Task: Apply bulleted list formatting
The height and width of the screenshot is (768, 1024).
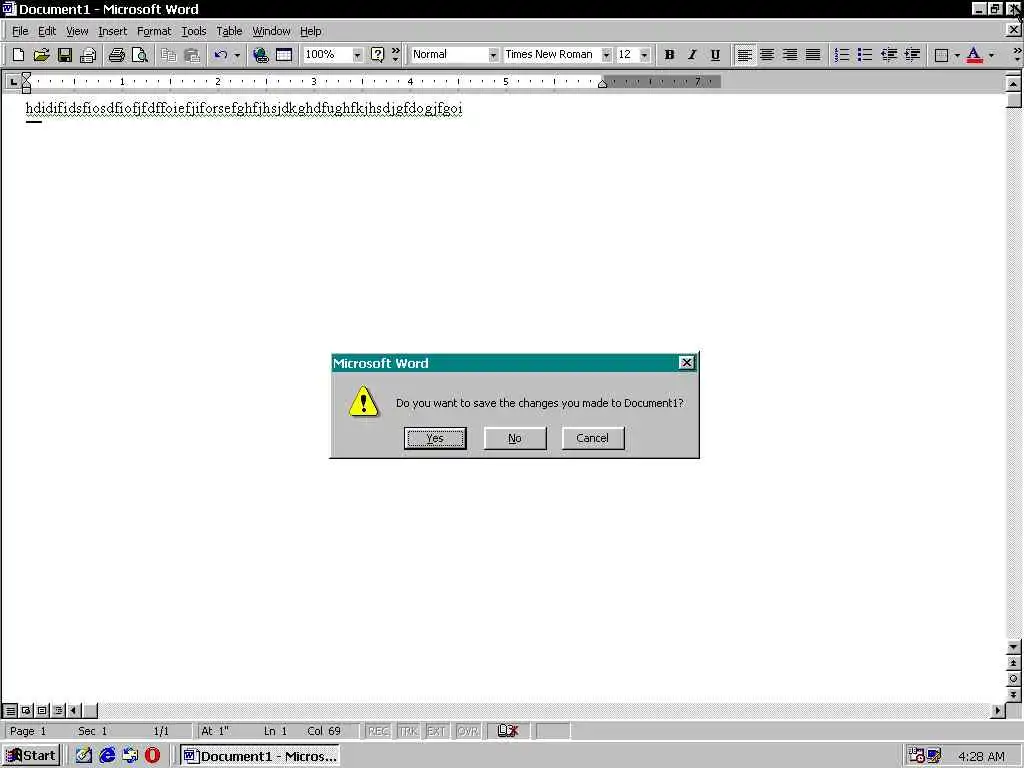Action: click(x=865, y=55)
